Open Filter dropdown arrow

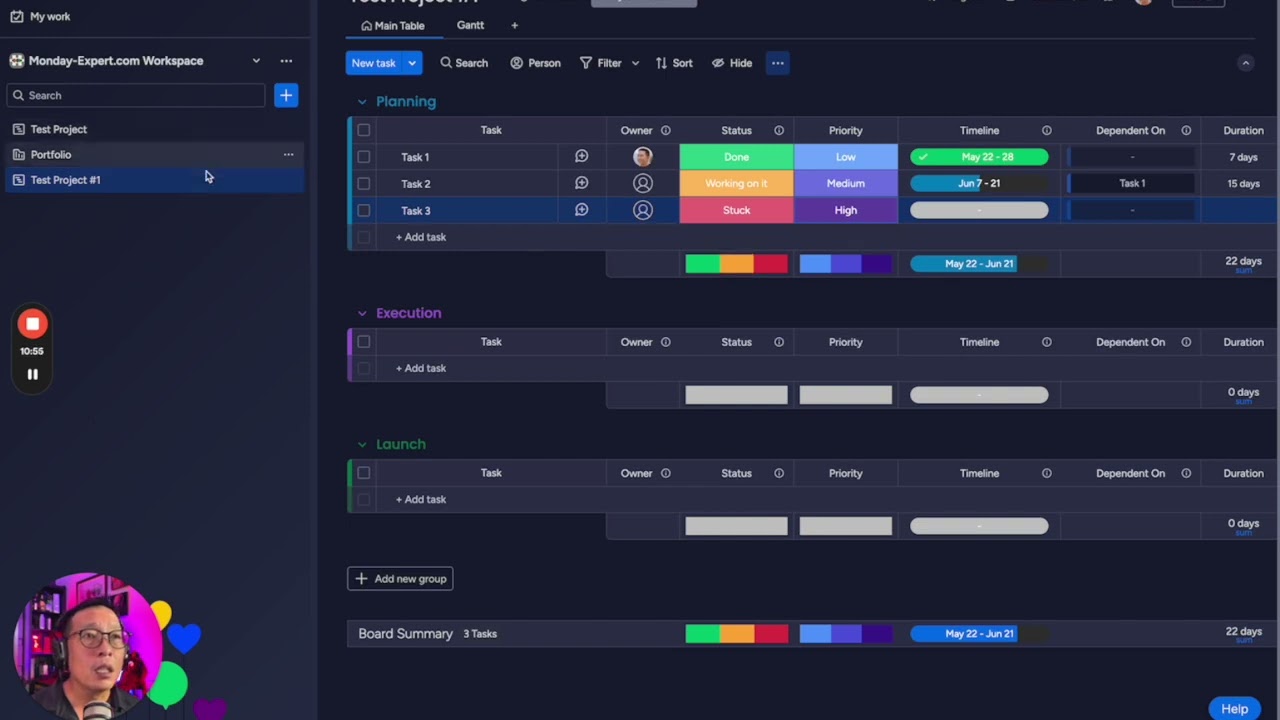tap(635, 63)
